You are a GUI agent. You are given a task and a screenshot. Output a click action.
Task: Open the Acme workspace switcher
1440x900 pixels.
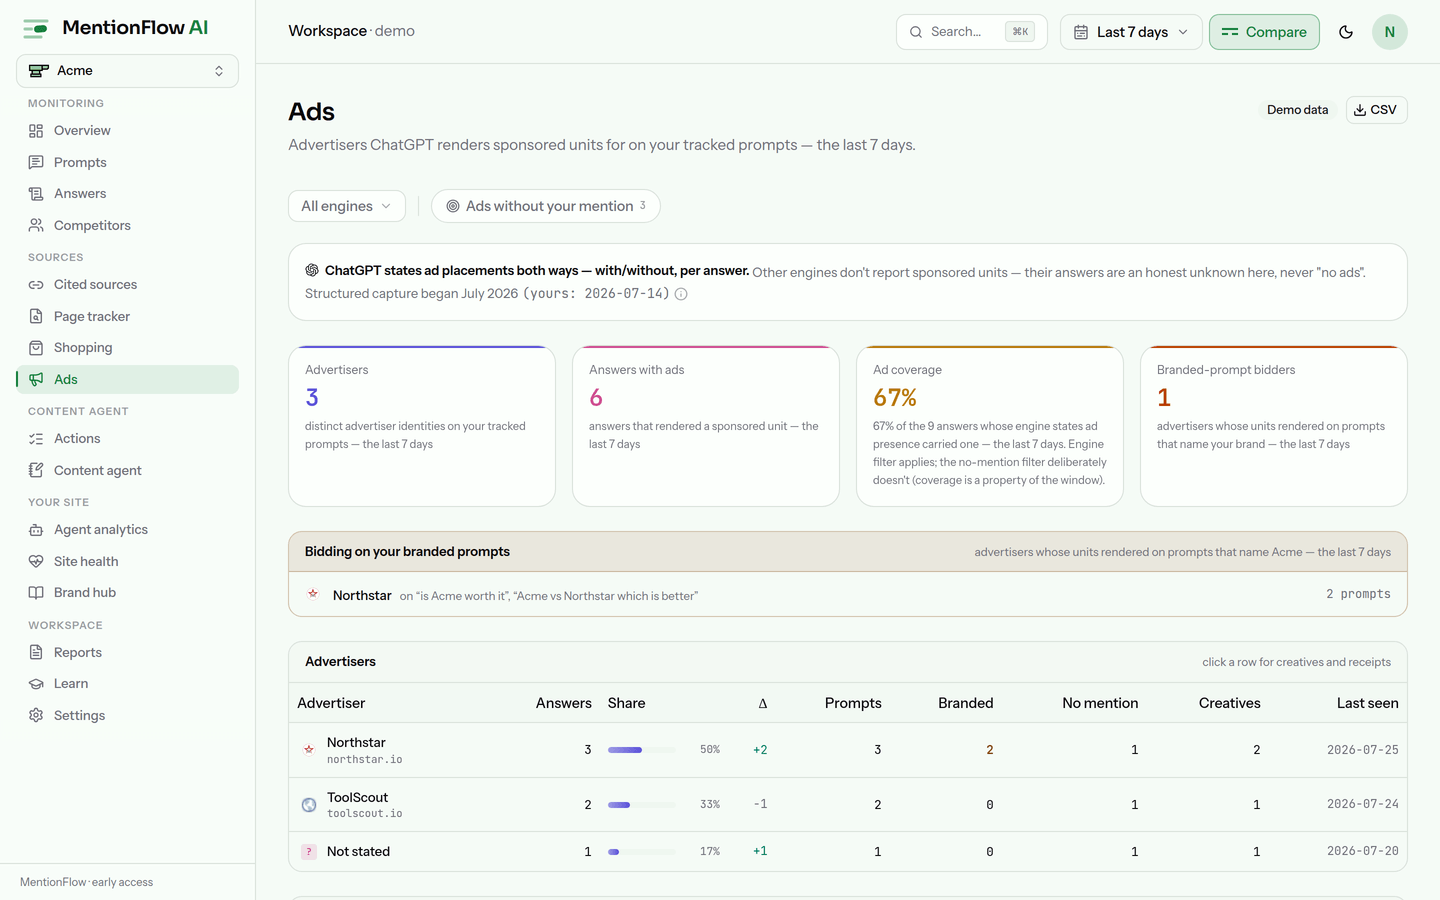[127, 71]
